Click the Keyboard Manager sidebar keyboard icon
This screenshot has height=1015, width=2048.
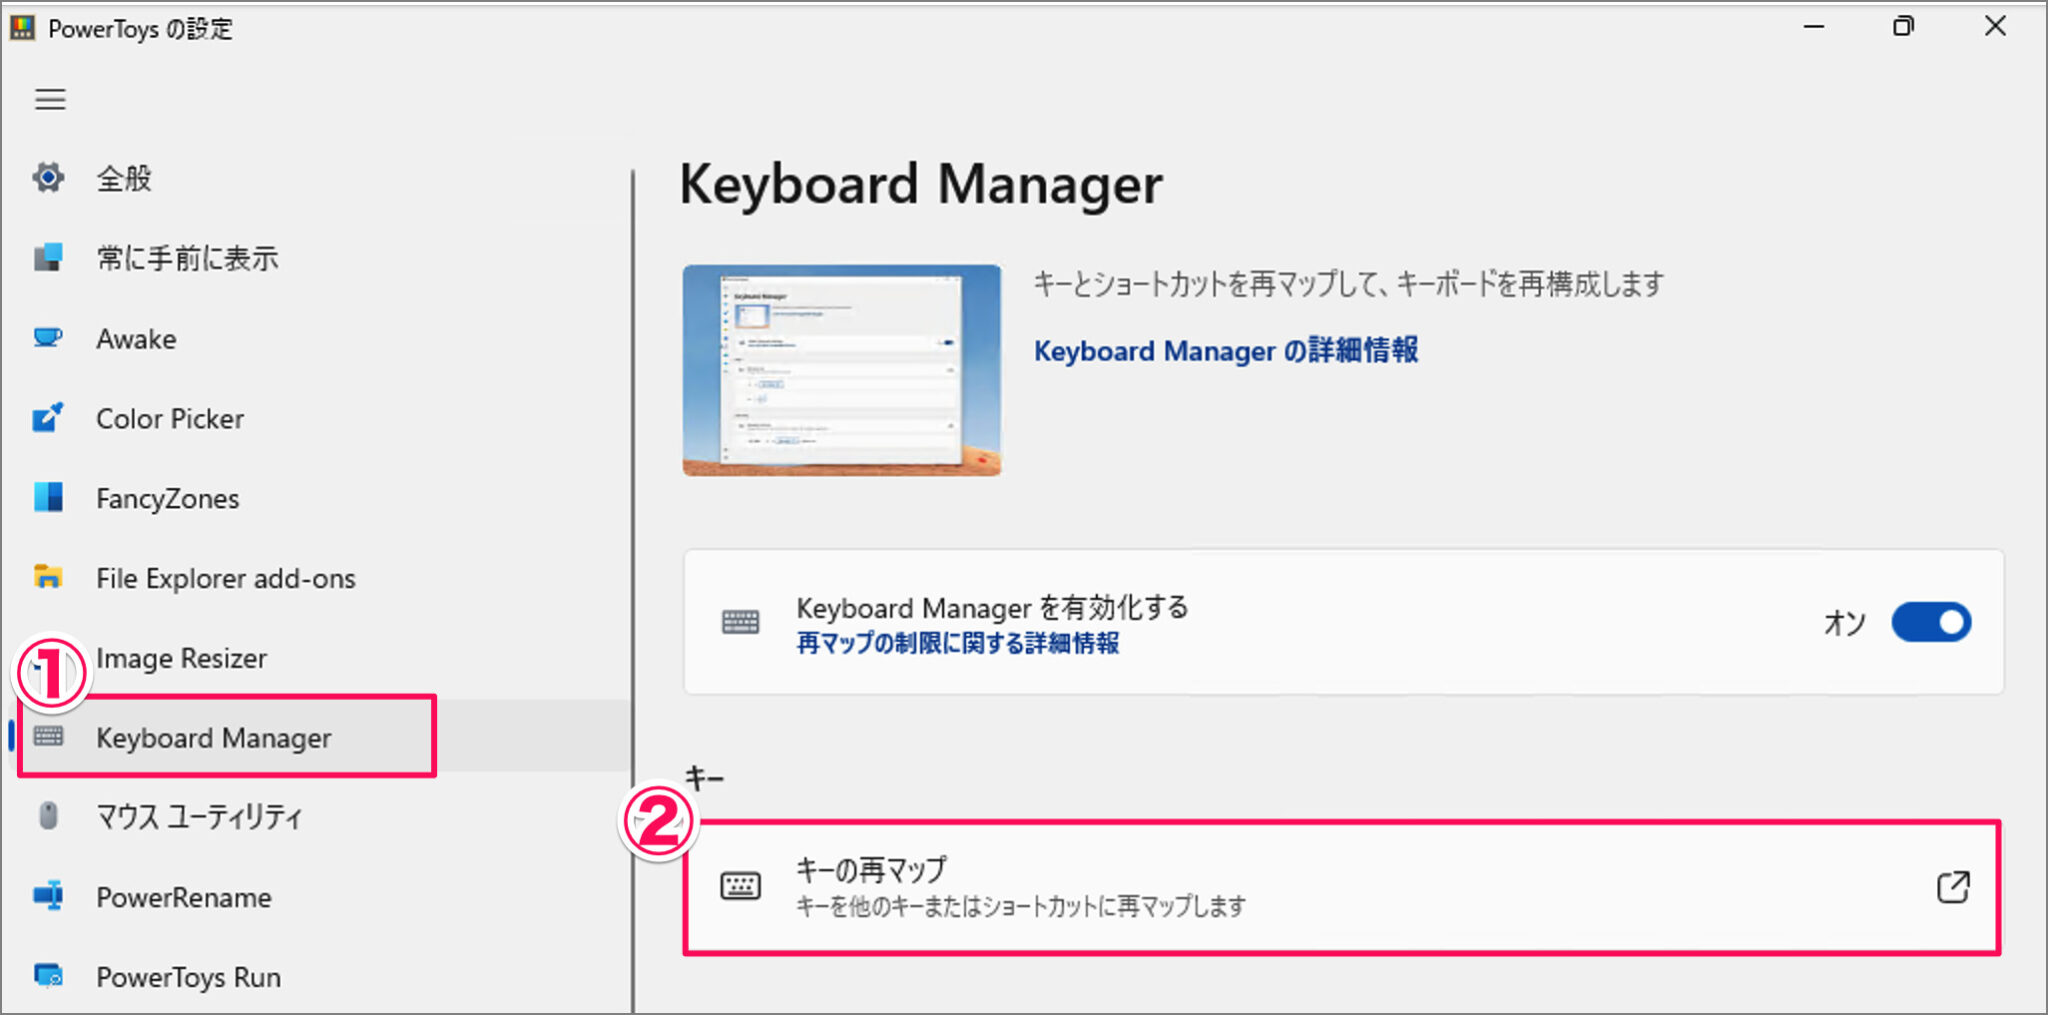click(x=48, y=737)
